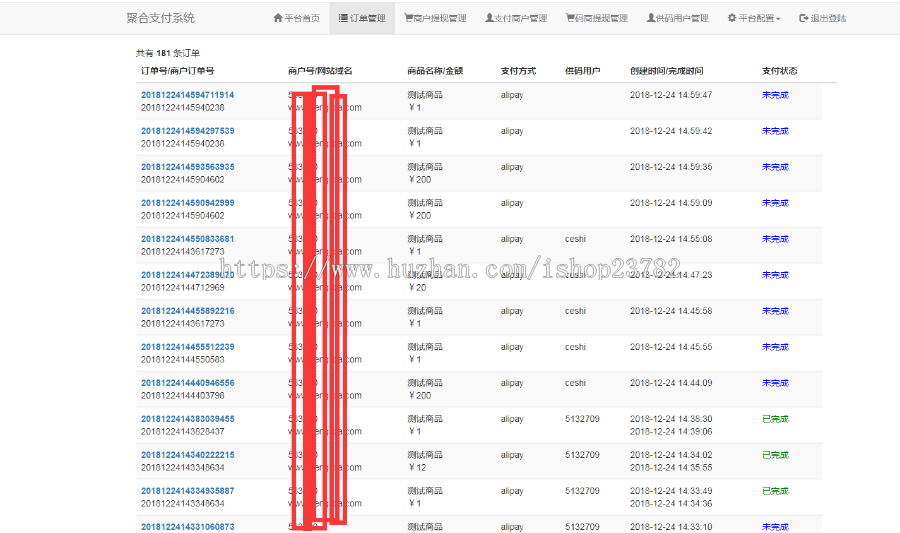The height and width of the screenshot is (533, 900).
Task: Open 支付商户管理 user menu item
Action: [x=516, y=18]
